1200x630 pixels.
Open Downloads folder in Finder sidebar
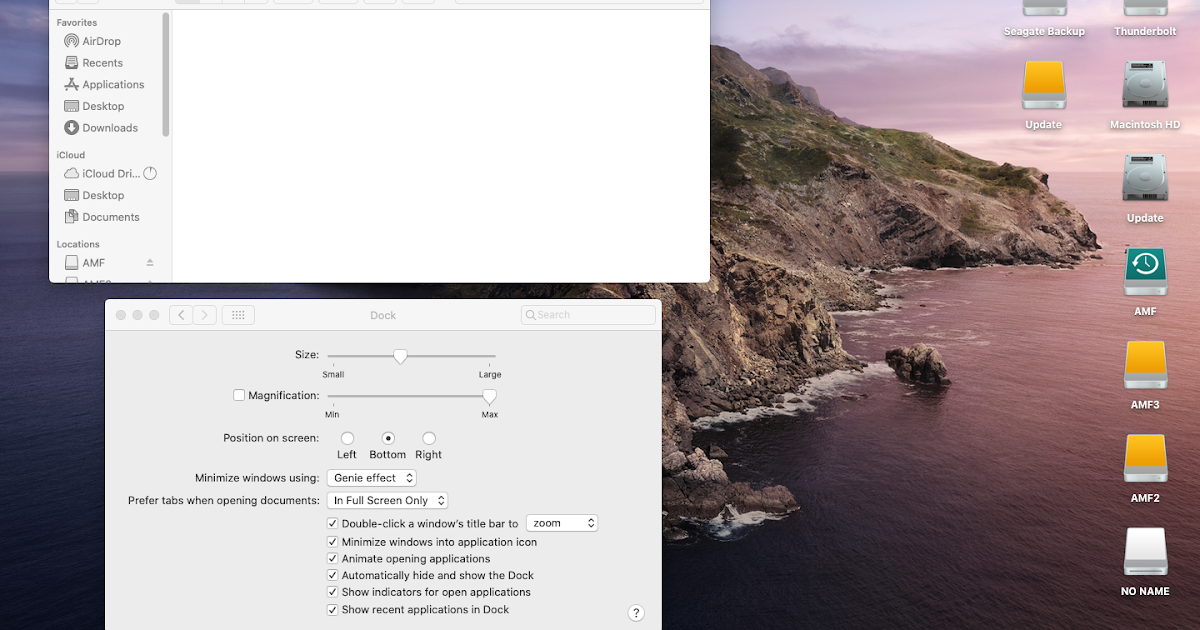(x=101, y=128)
